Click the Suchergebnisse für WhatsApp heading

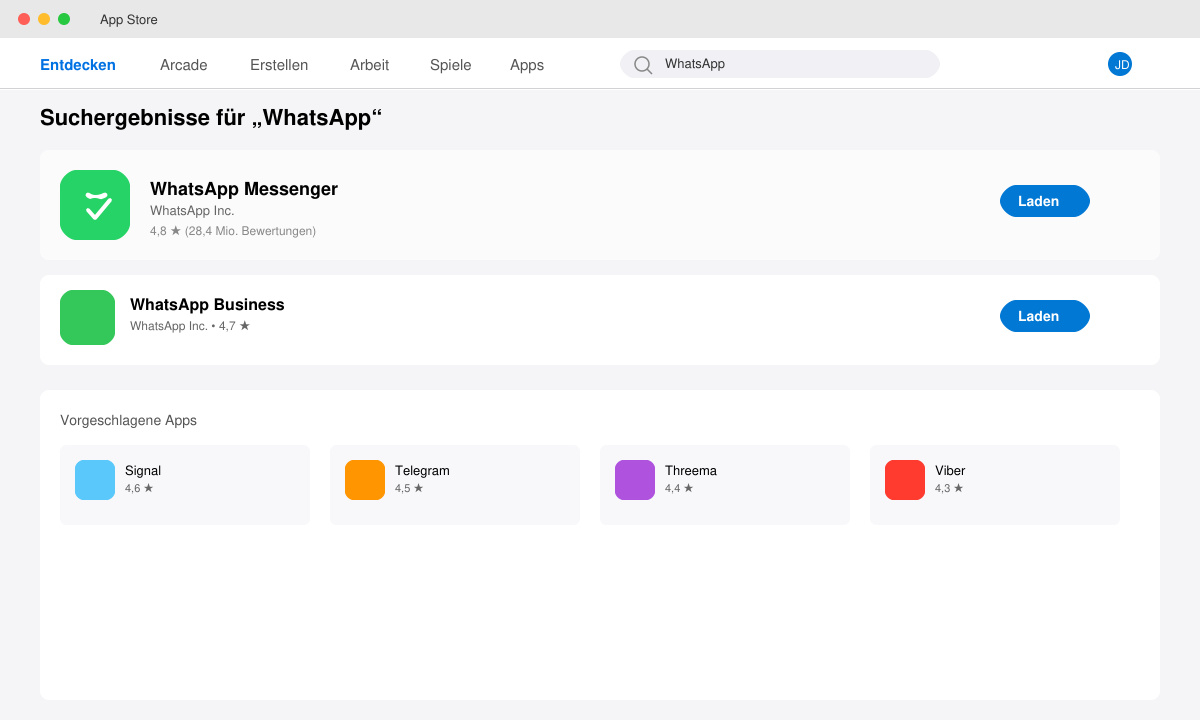pyautogui.click(x=211, y=118)
